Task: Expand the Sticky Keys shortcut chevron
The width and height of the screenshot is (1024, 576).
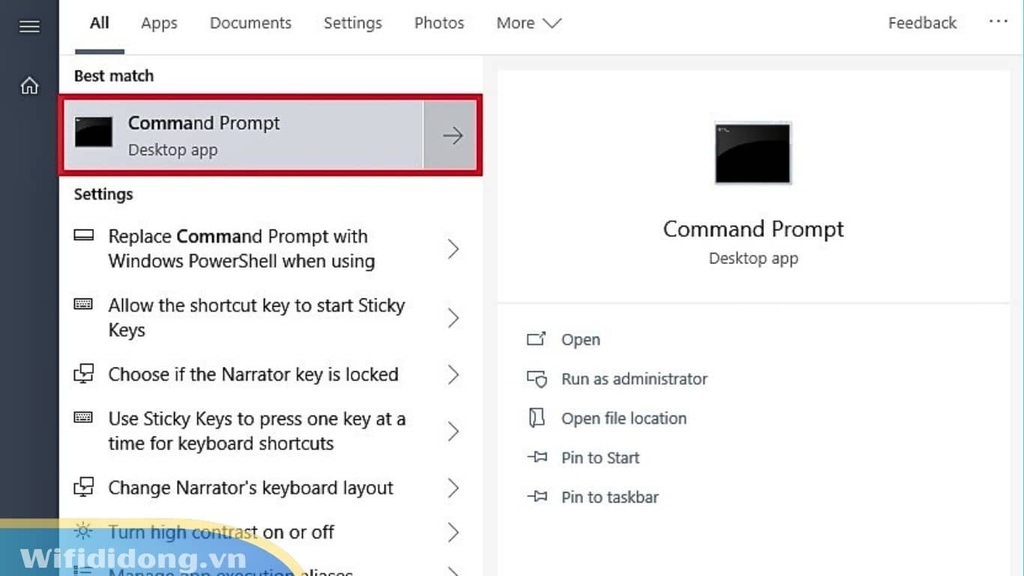Action: (453, 318)
